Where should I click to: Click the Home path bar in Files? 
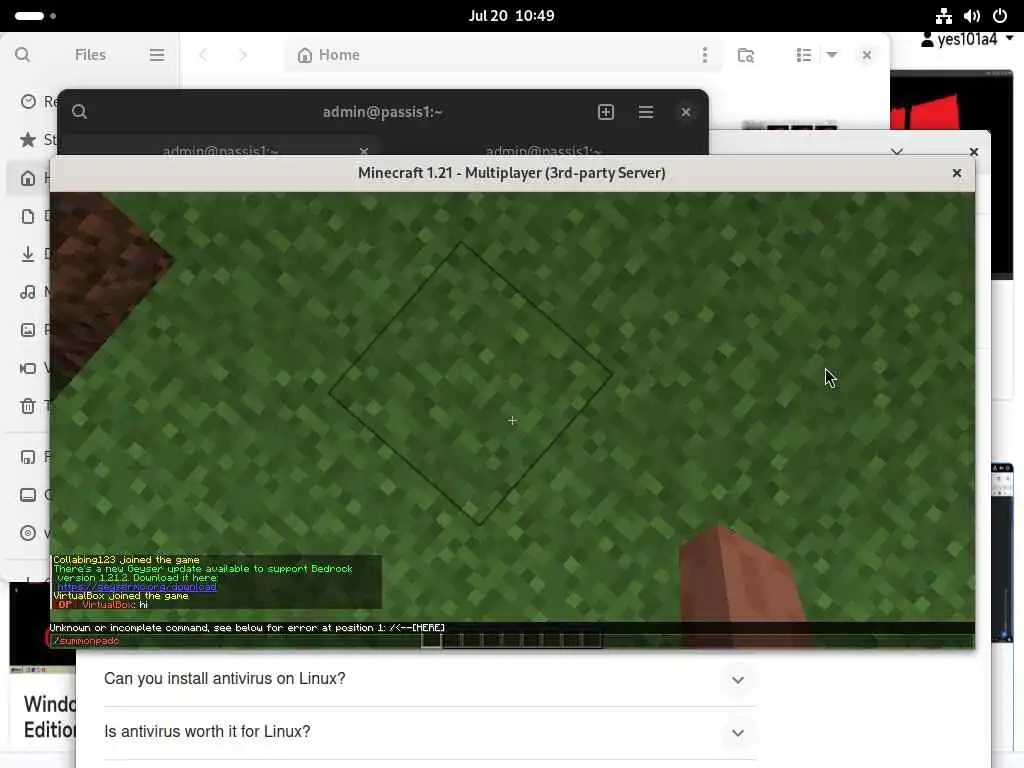[503, 55]
